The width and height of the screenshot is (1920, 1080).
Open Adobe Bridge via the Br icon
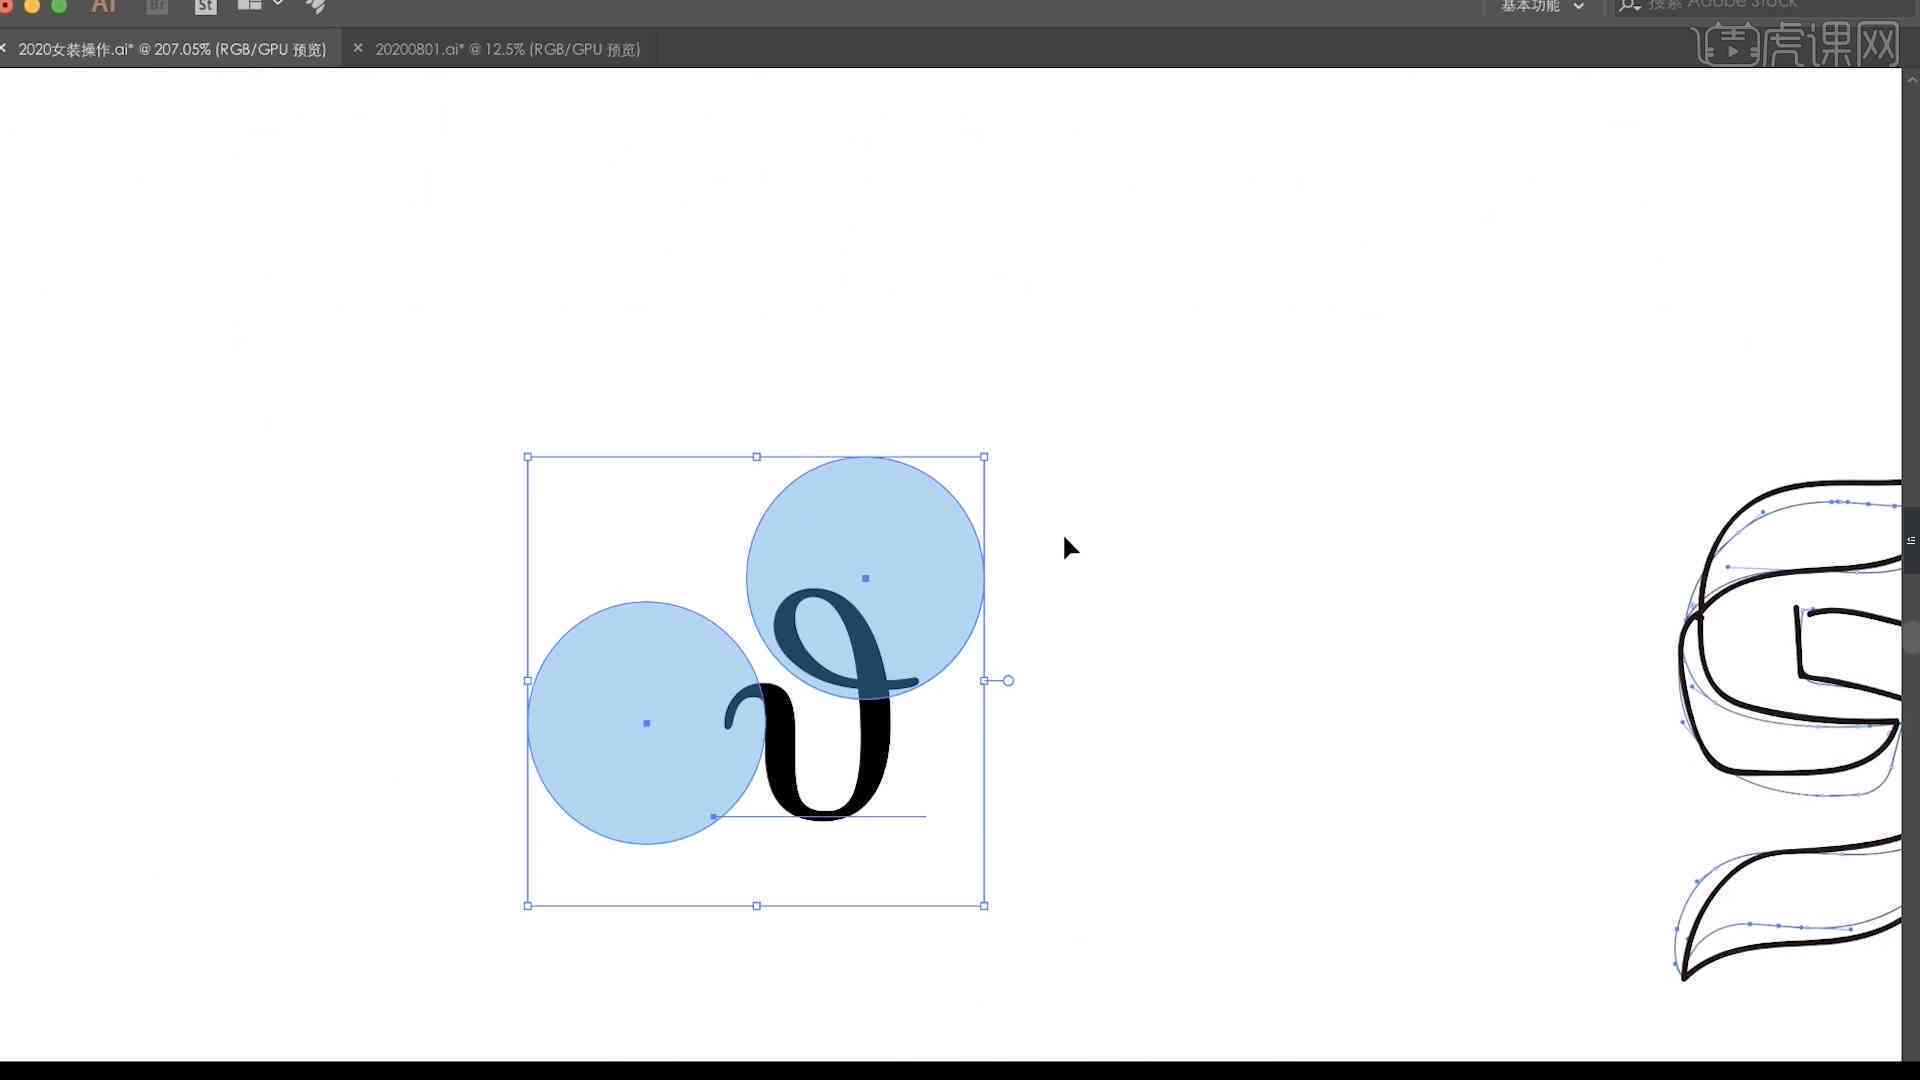click(x=157, y=6)
